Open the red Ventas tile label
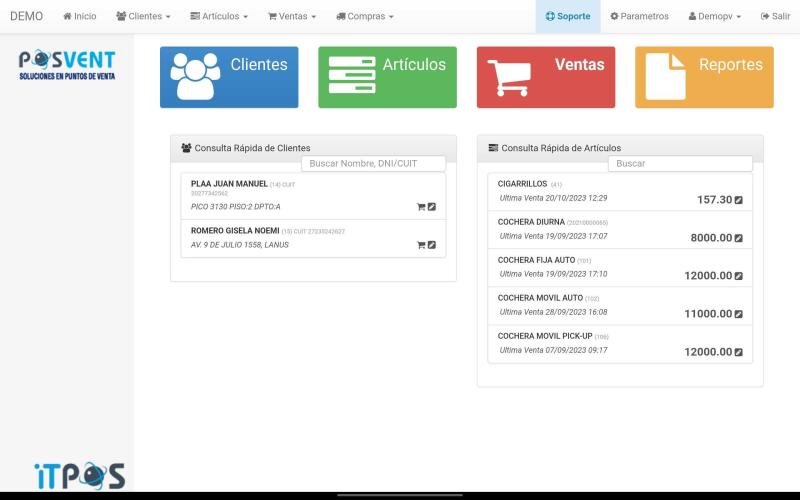The width and height of the screenshot is (800, 500). [x=580, y=64]
